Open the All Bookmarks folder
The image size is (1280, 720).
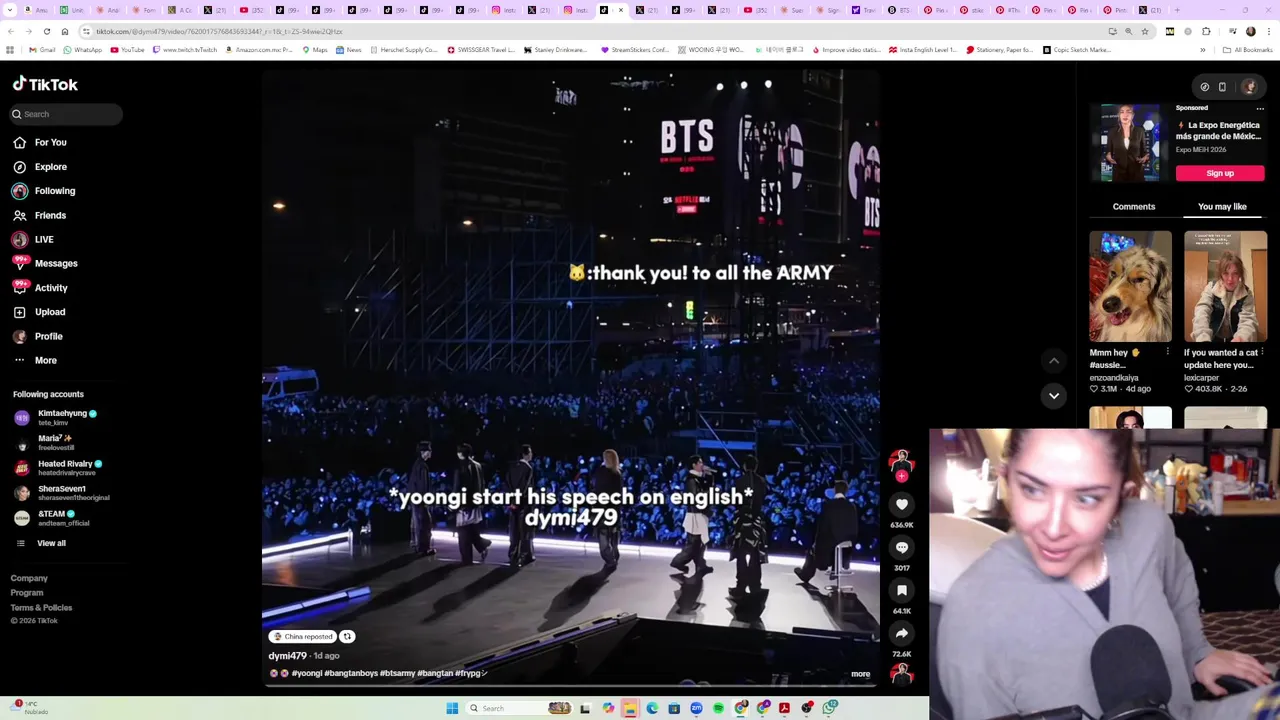pos(1248,50)
